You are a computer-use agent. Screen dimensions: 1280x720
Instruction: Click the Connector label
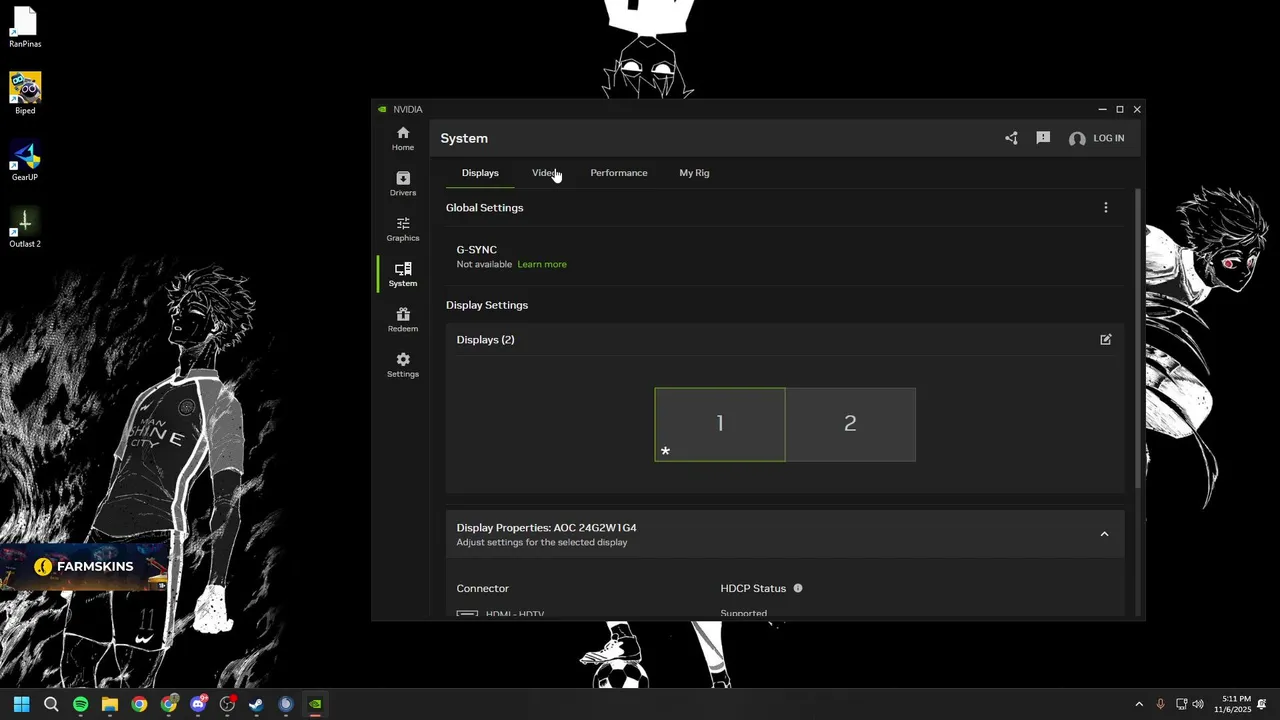tap(483, 588)
